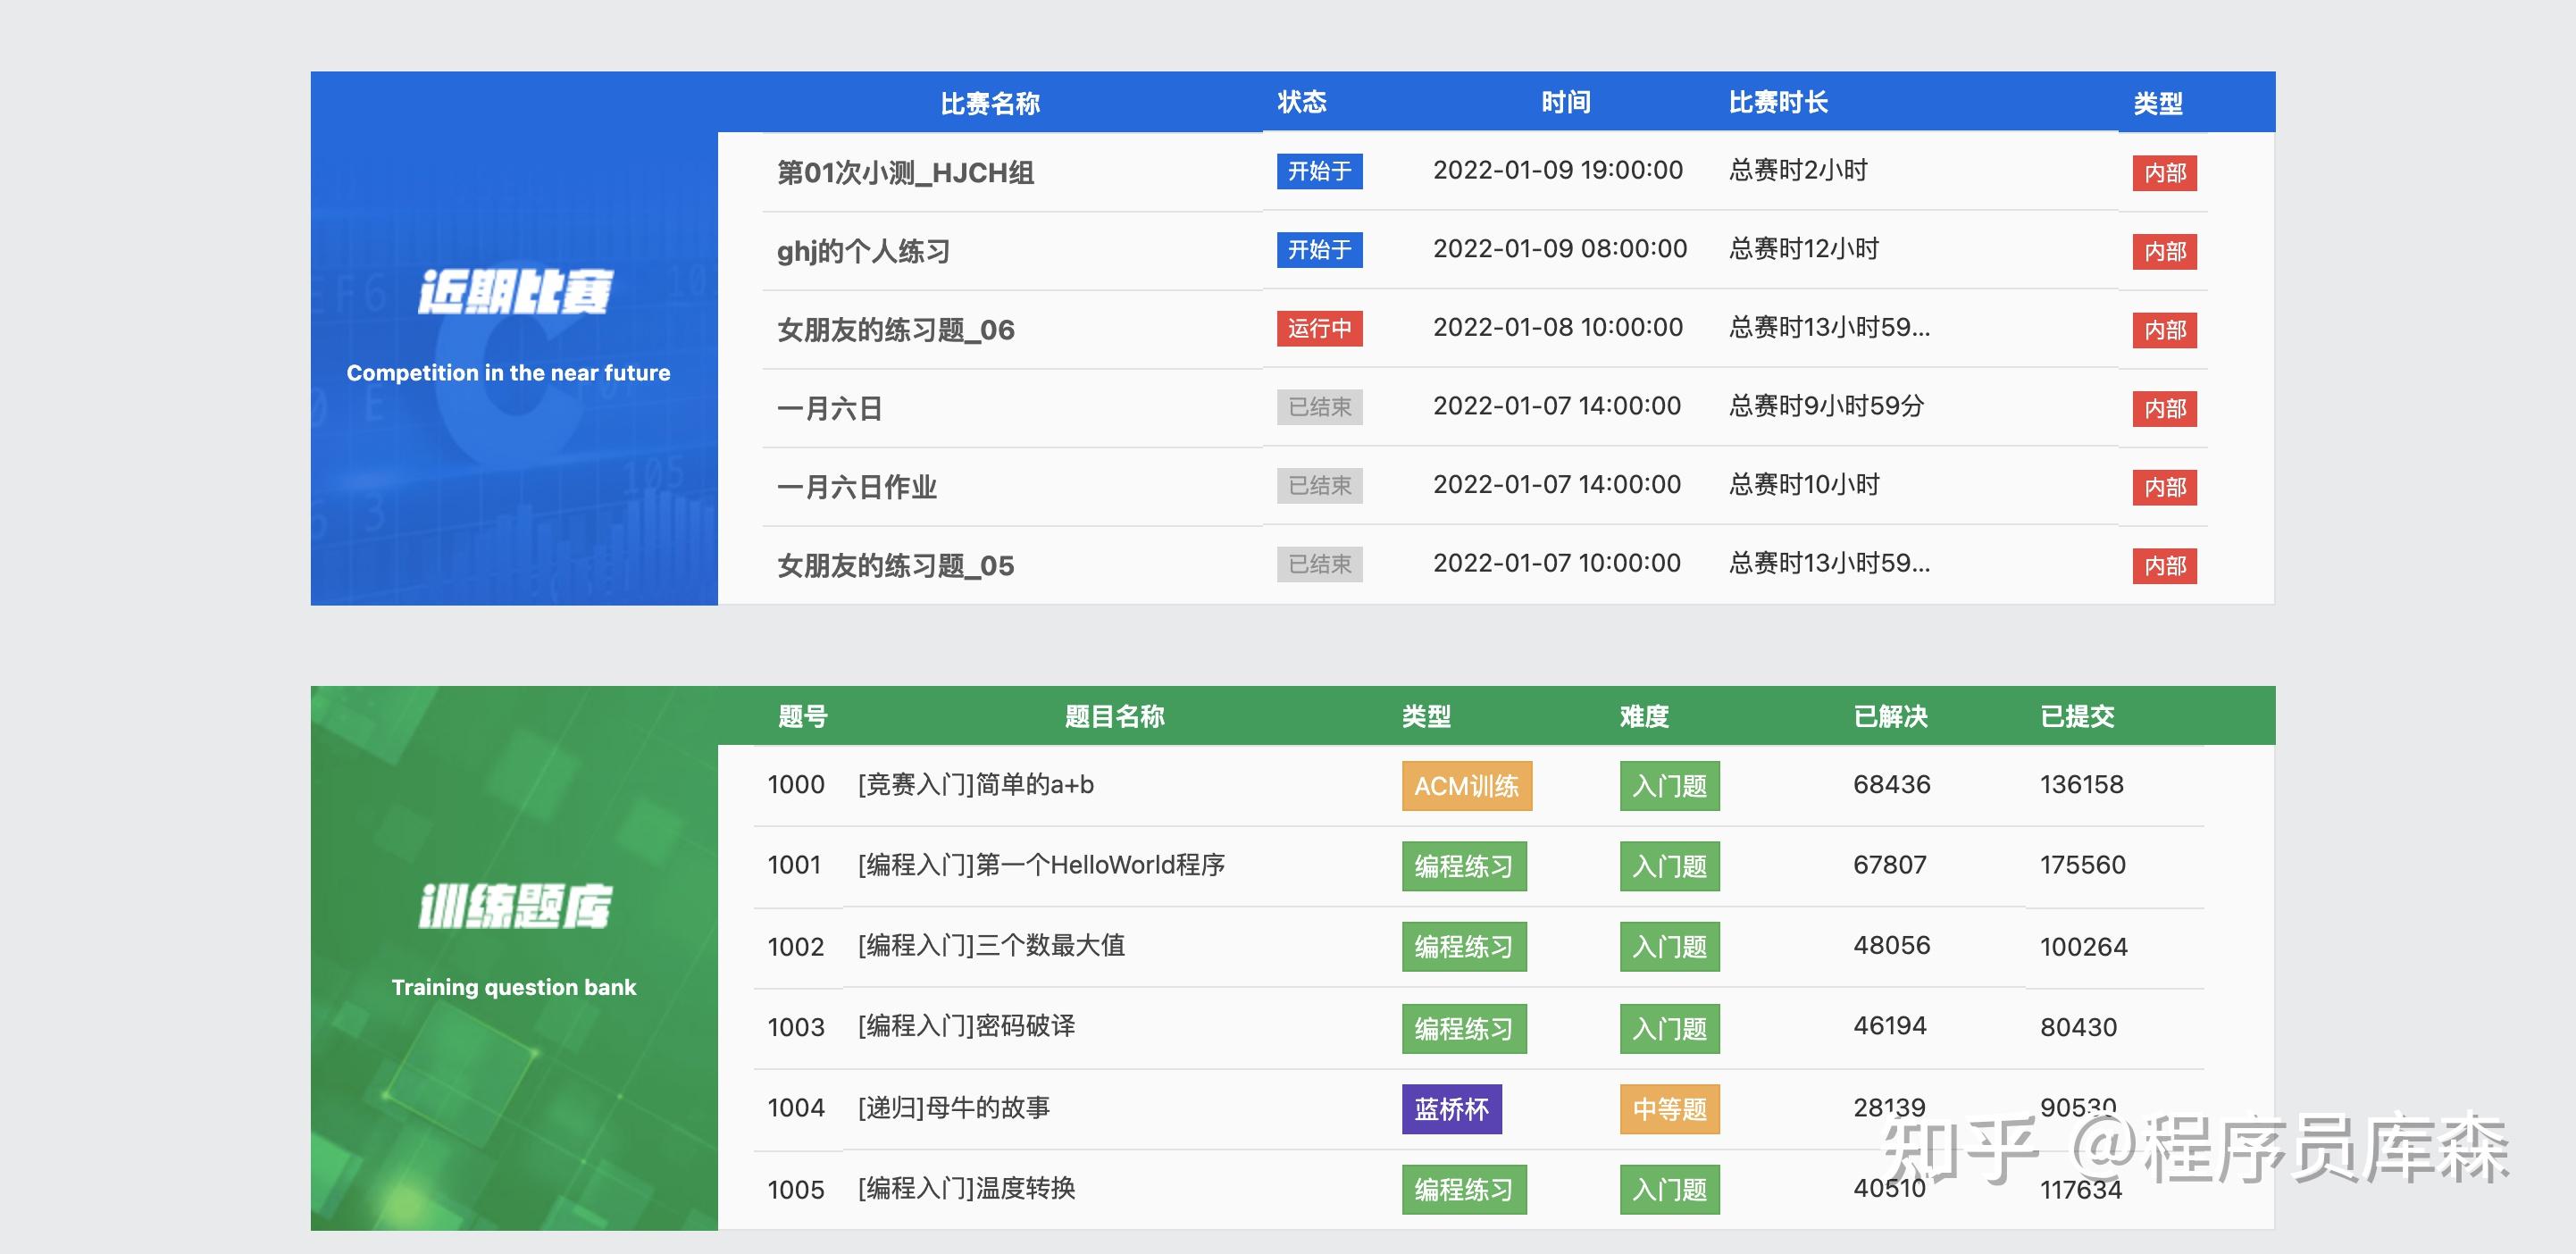Click 已解决 column header
The image size is (2576, 1254).
1890,716
